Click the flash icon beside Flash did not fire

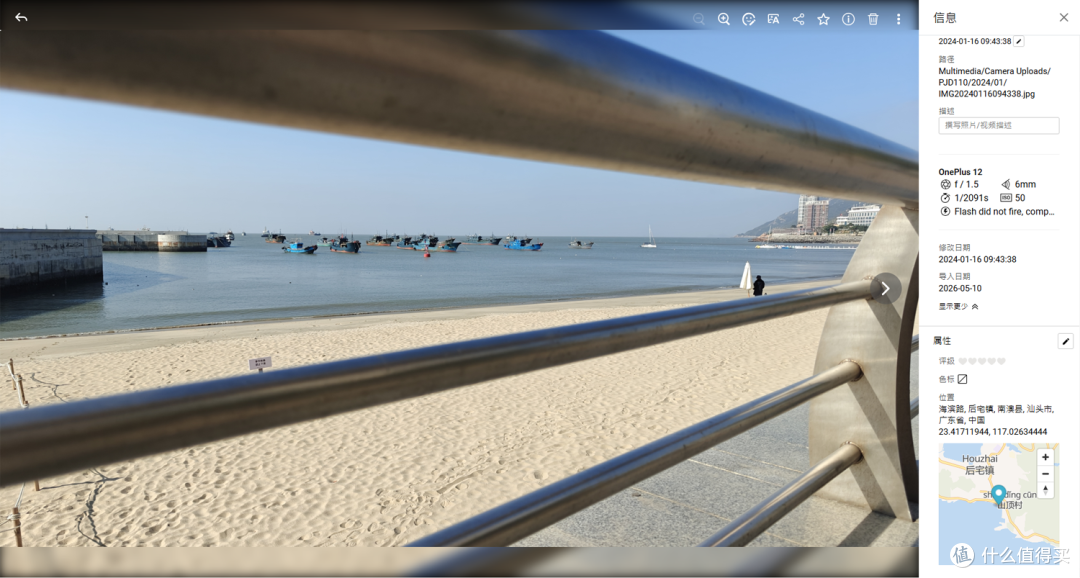(945, 211)
